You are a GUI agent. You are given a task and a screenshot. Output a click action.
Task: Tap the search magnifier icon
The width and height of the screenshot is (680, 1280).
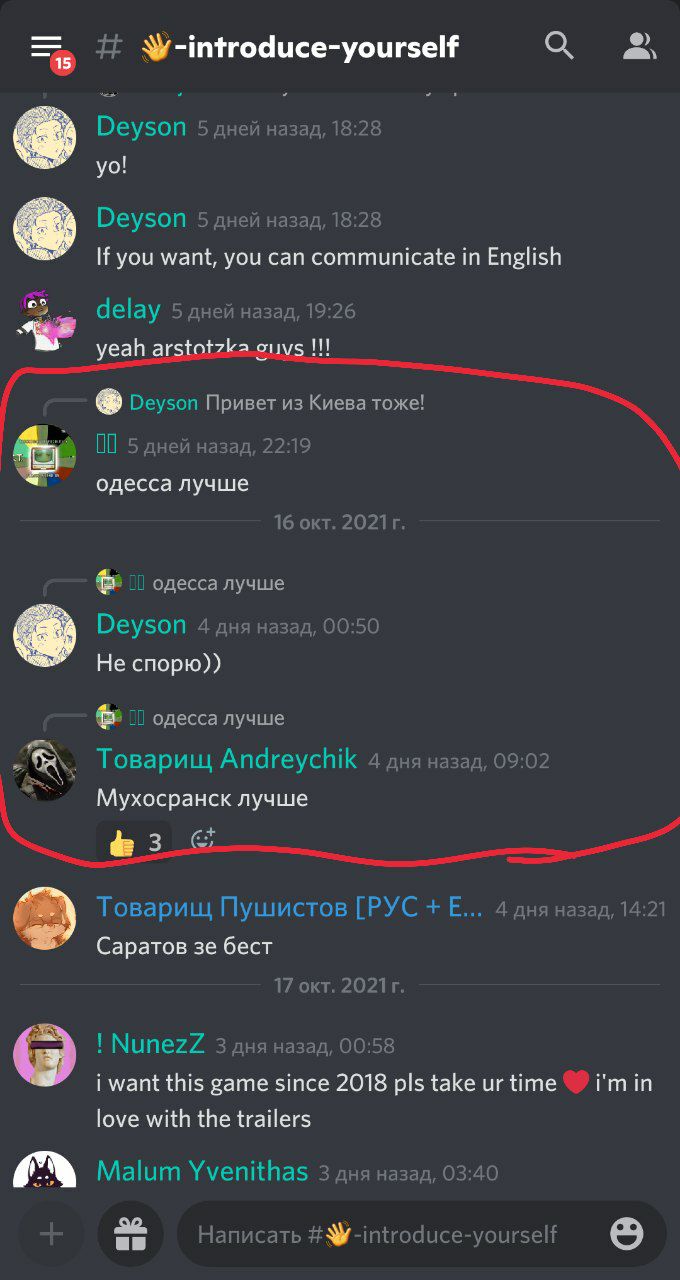click(559, 45)
